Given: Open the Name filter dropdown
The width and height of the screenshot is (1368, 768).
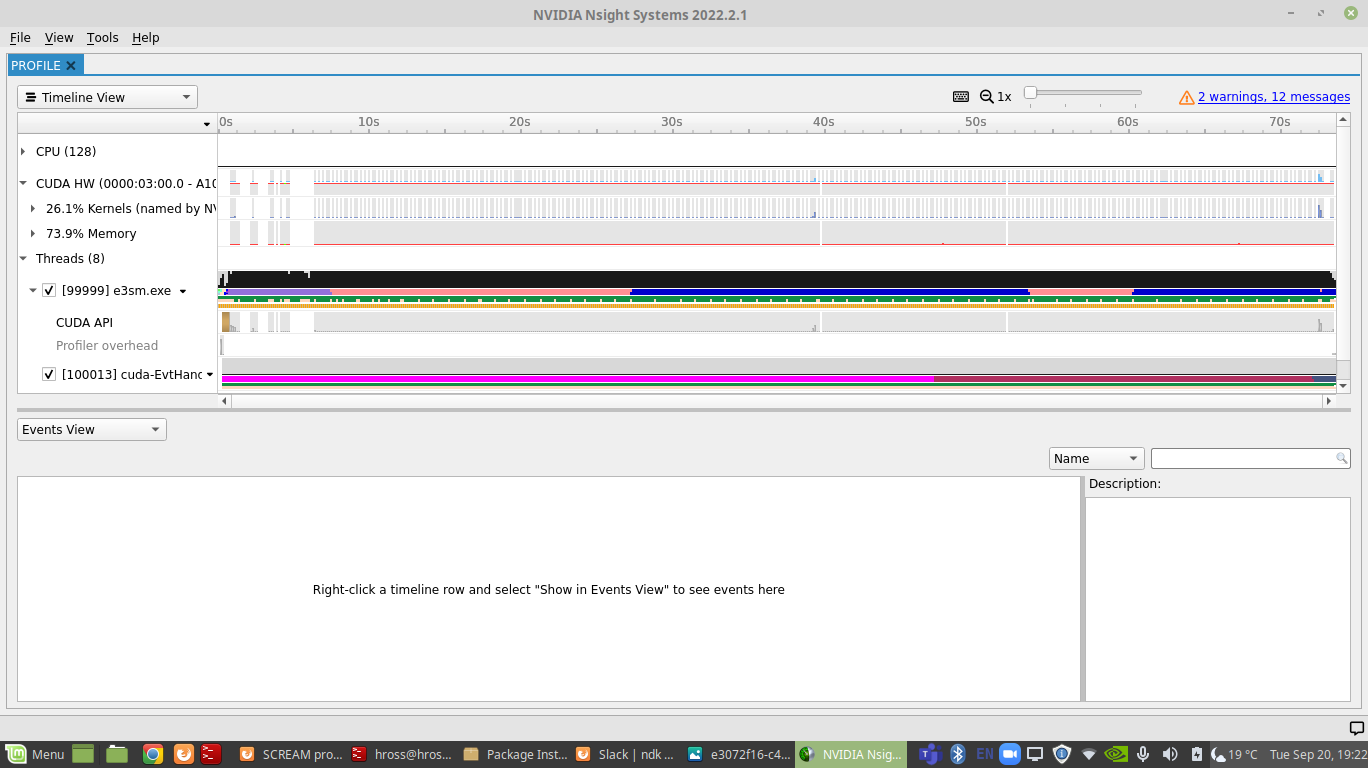Looking at the screenshot, I should click(x=1096, y=458).
